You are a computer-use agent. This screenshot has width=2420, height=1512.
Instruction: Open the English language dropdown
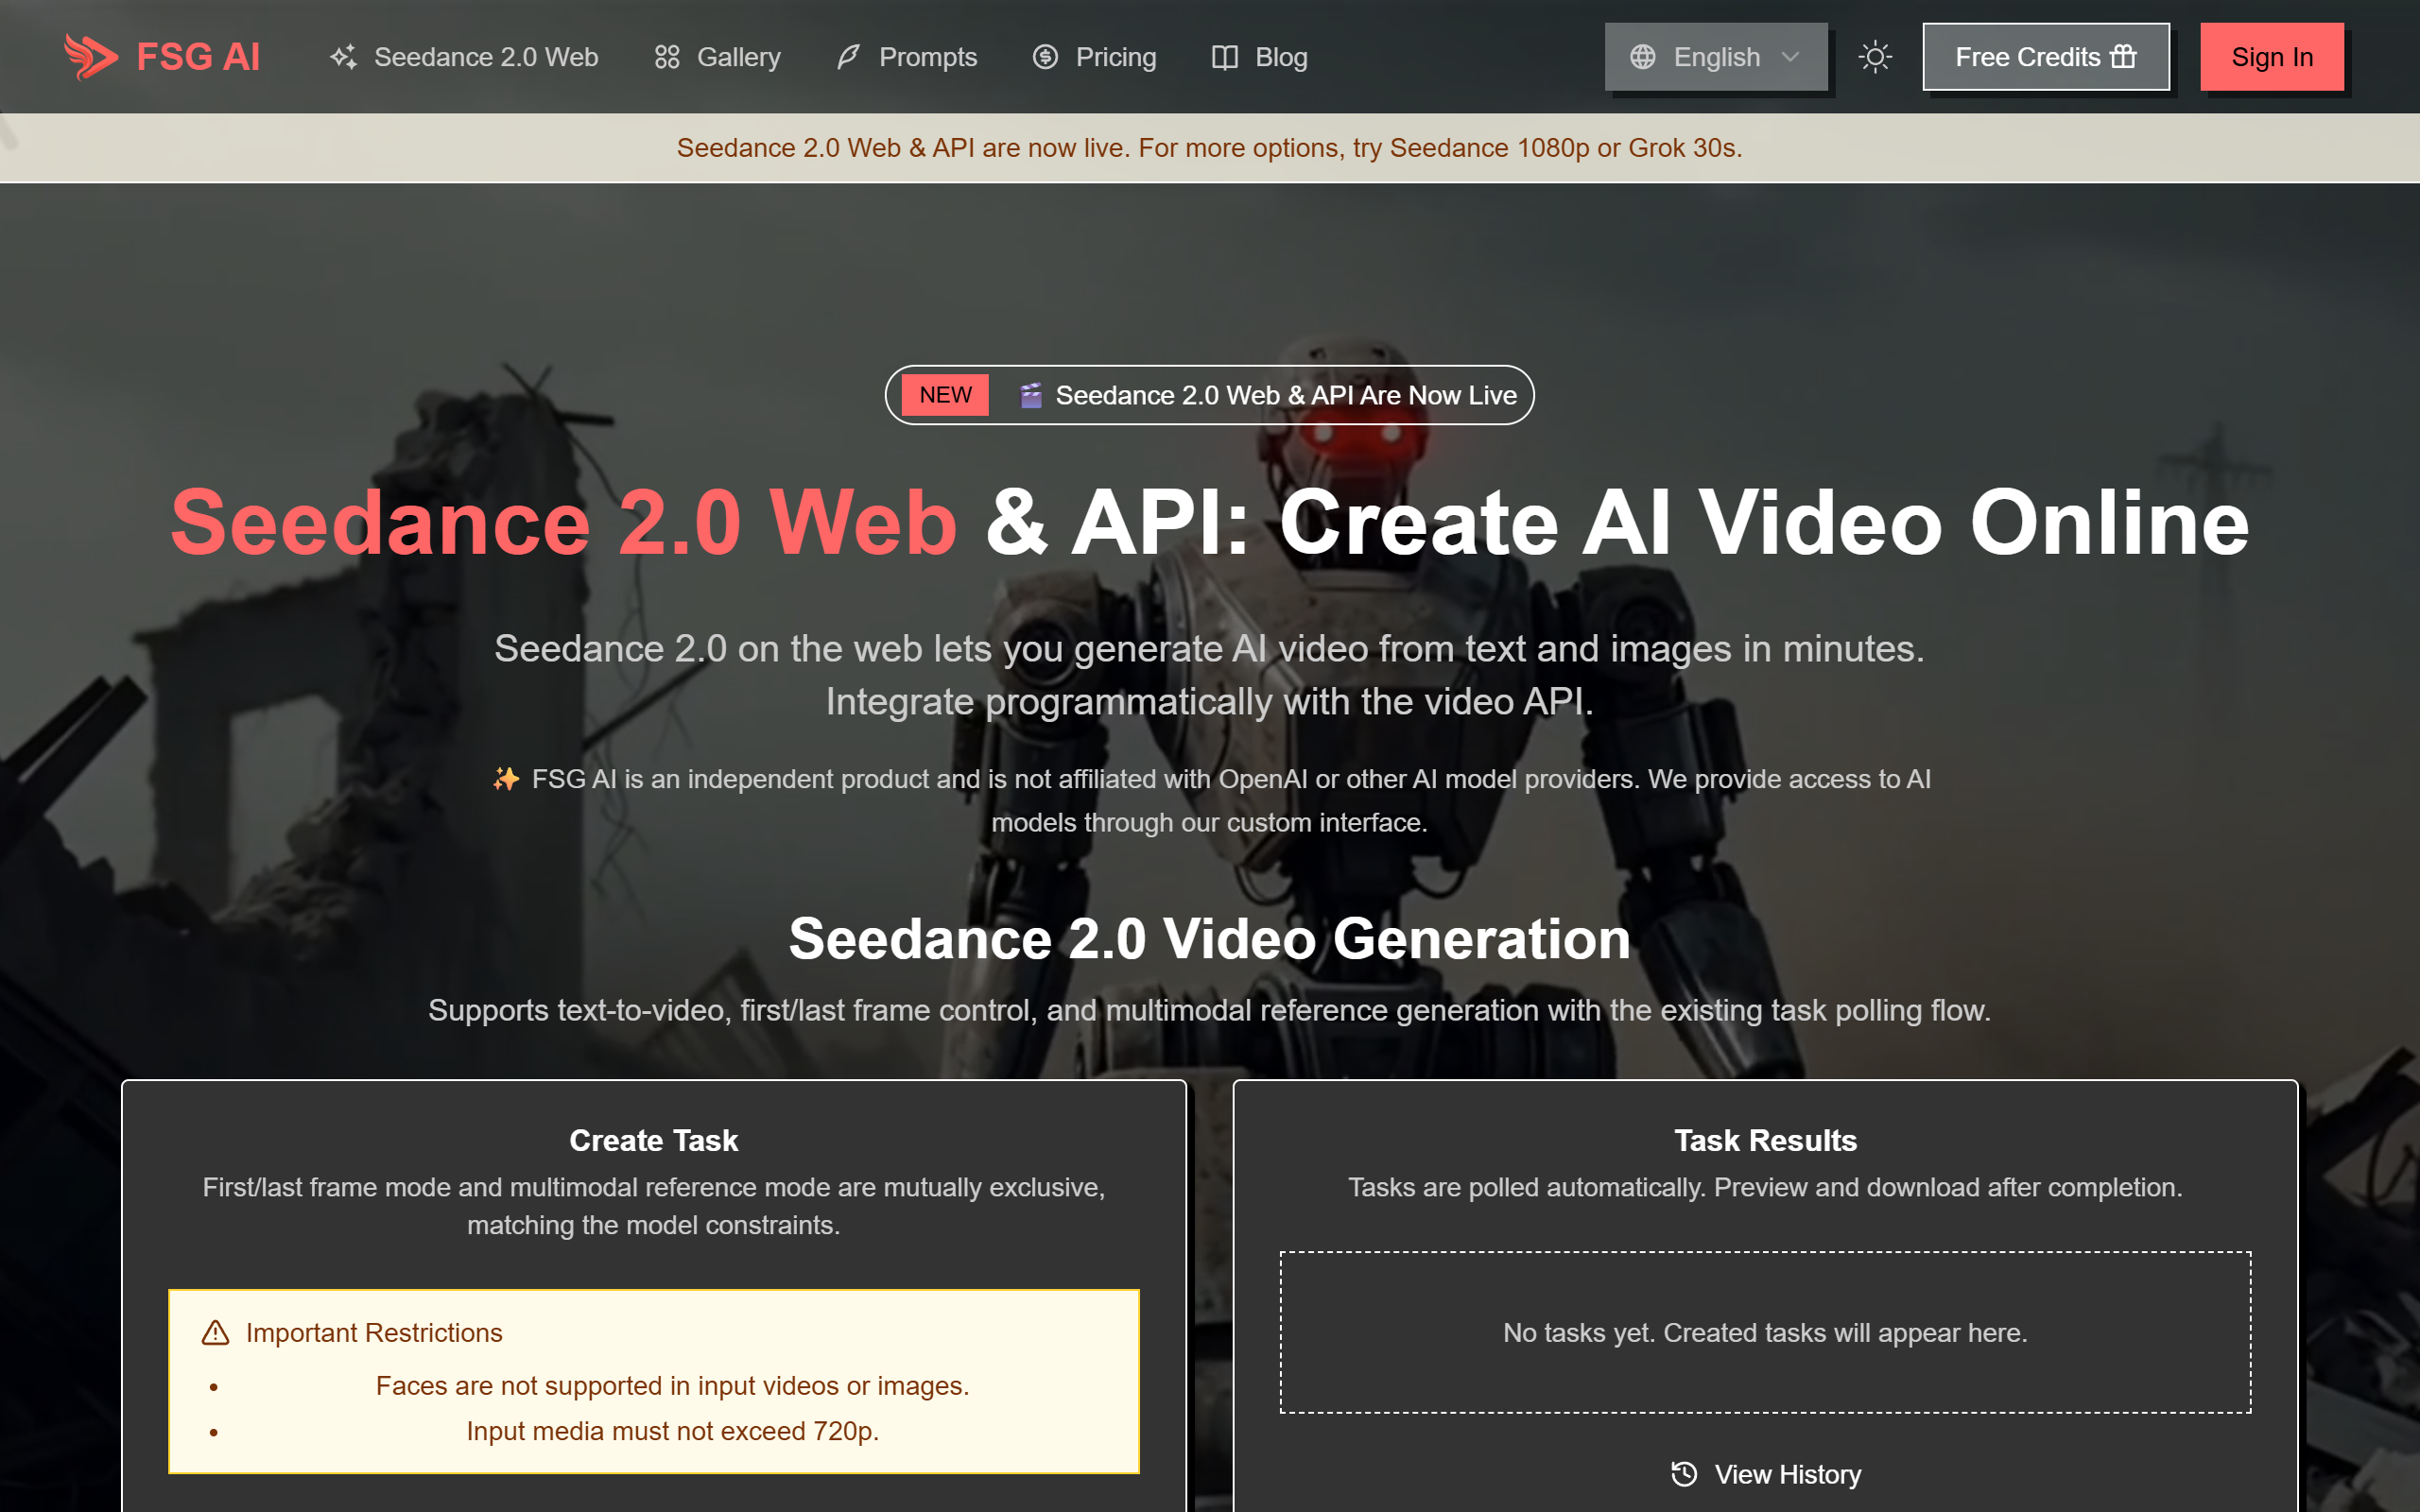click(1716, 57)
